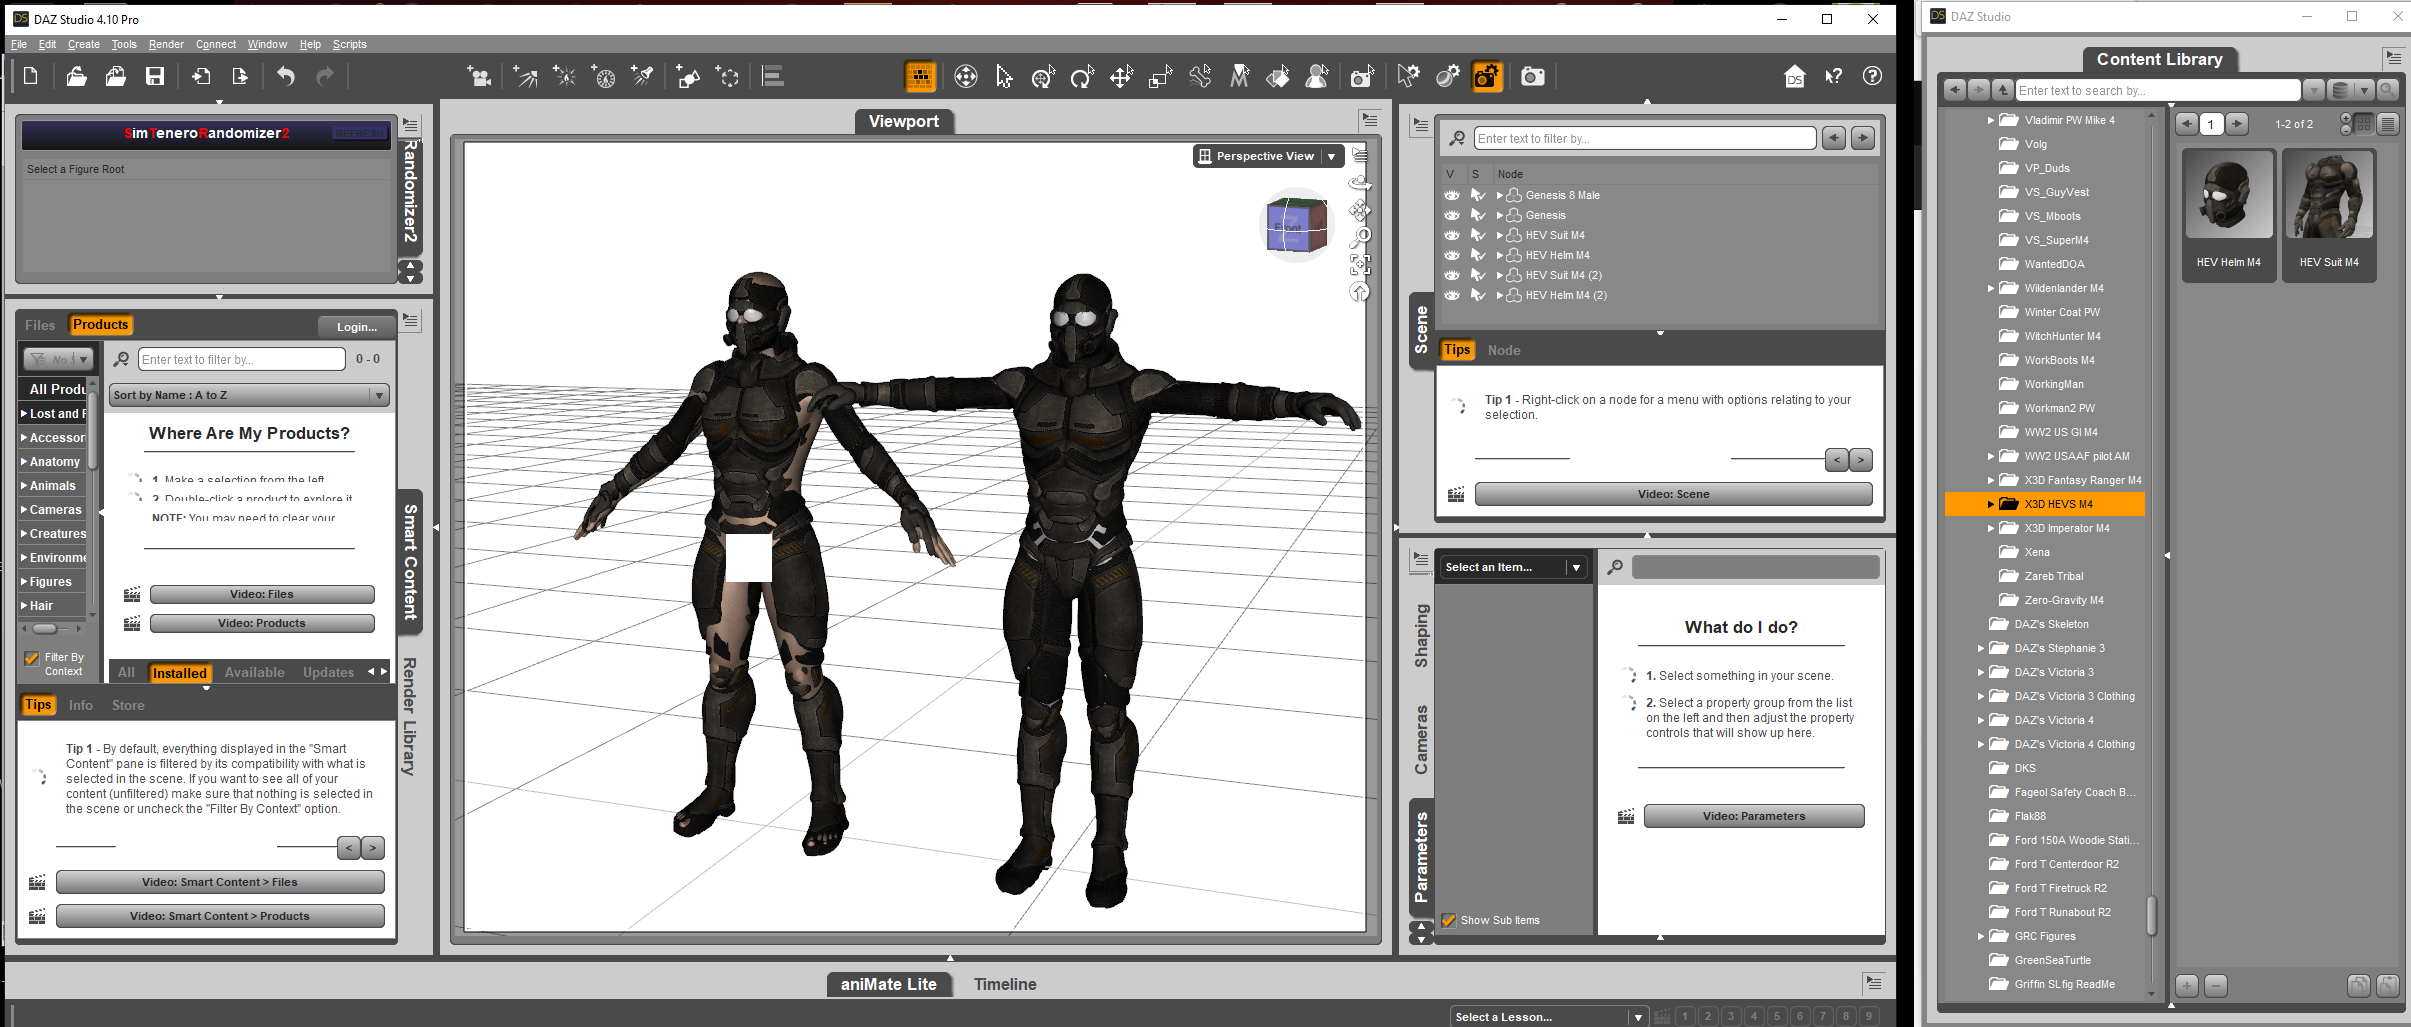The height and width of the screenshot is (1027, 2411).
Task: Uncheck the Show Sub Items checkbox
Action: click(x=1449, y=920)
